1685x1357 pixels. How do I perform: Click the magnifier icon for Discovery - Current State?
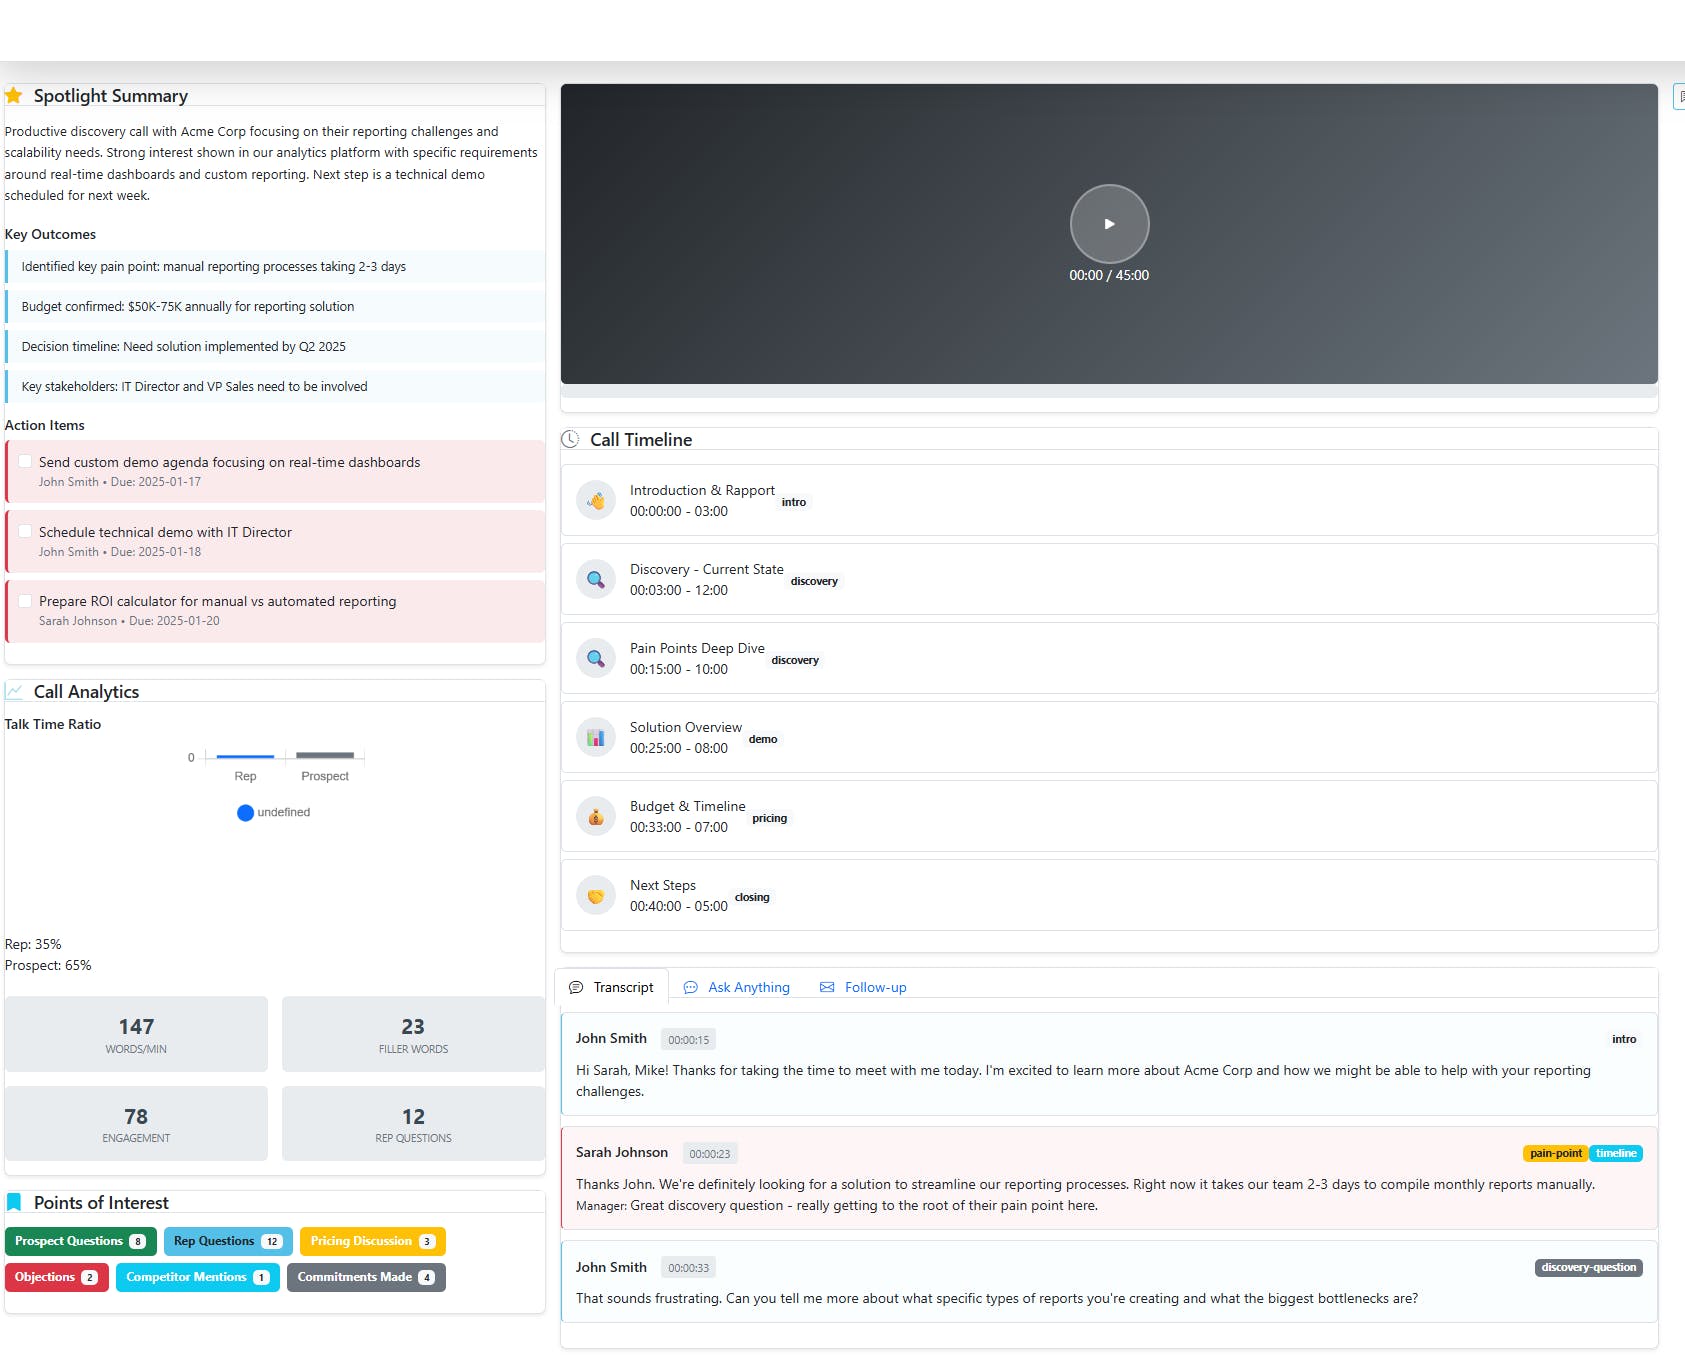pos(595,579)
